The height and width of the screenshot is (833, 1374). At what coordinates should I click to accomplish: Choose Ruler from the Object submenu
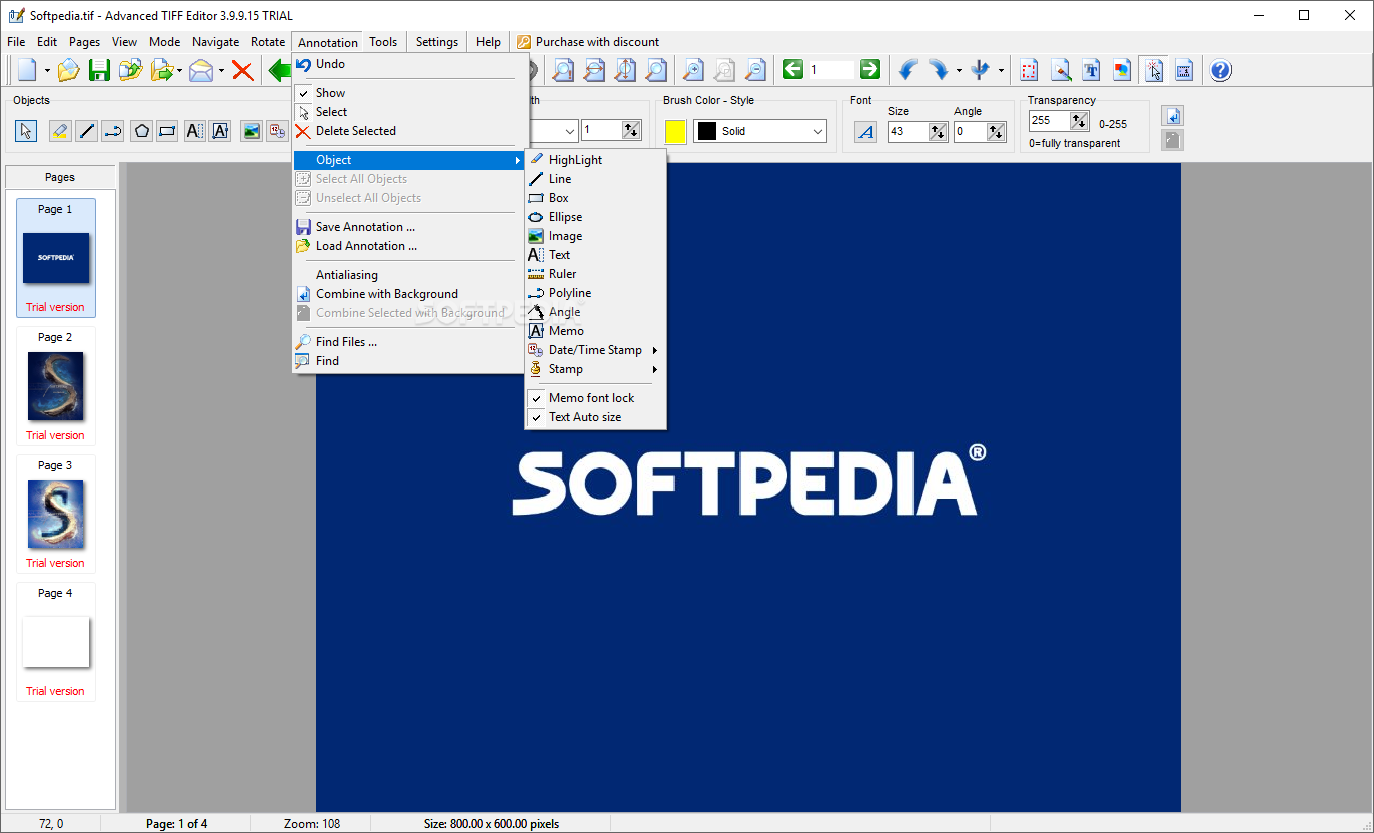point(594,274)
